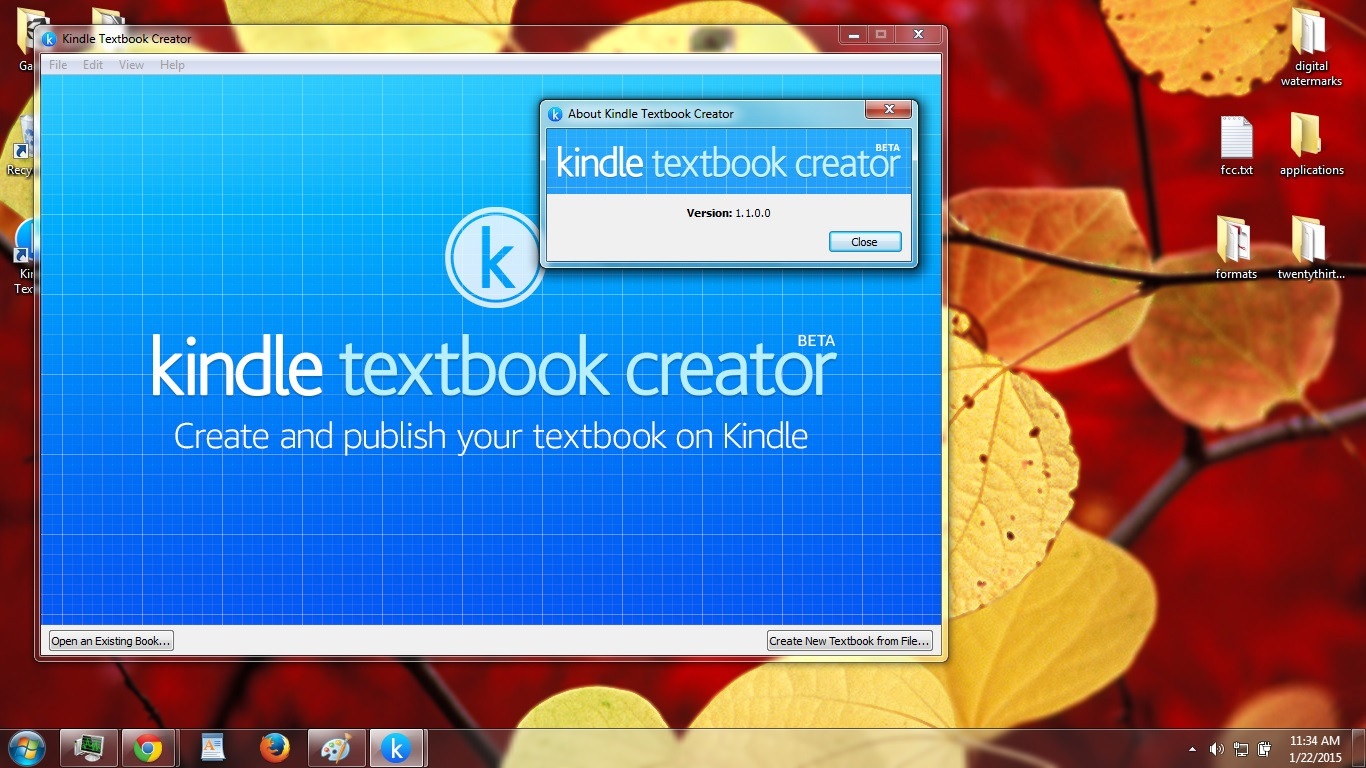Click Open an Existing Book button
The image size is (1366, 768).
pos(111,641)
